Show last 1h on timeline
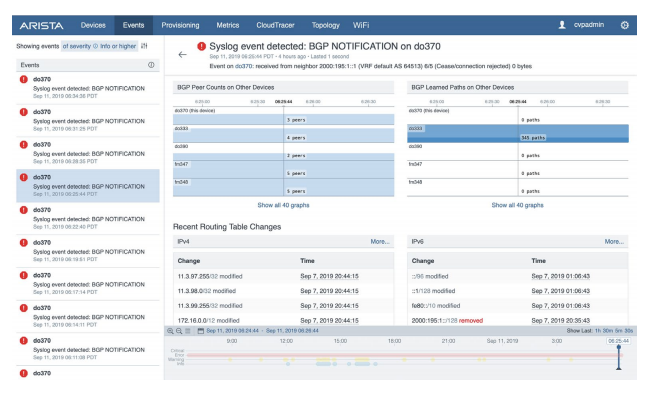This screenshot has width=650, height=400. 597,331
